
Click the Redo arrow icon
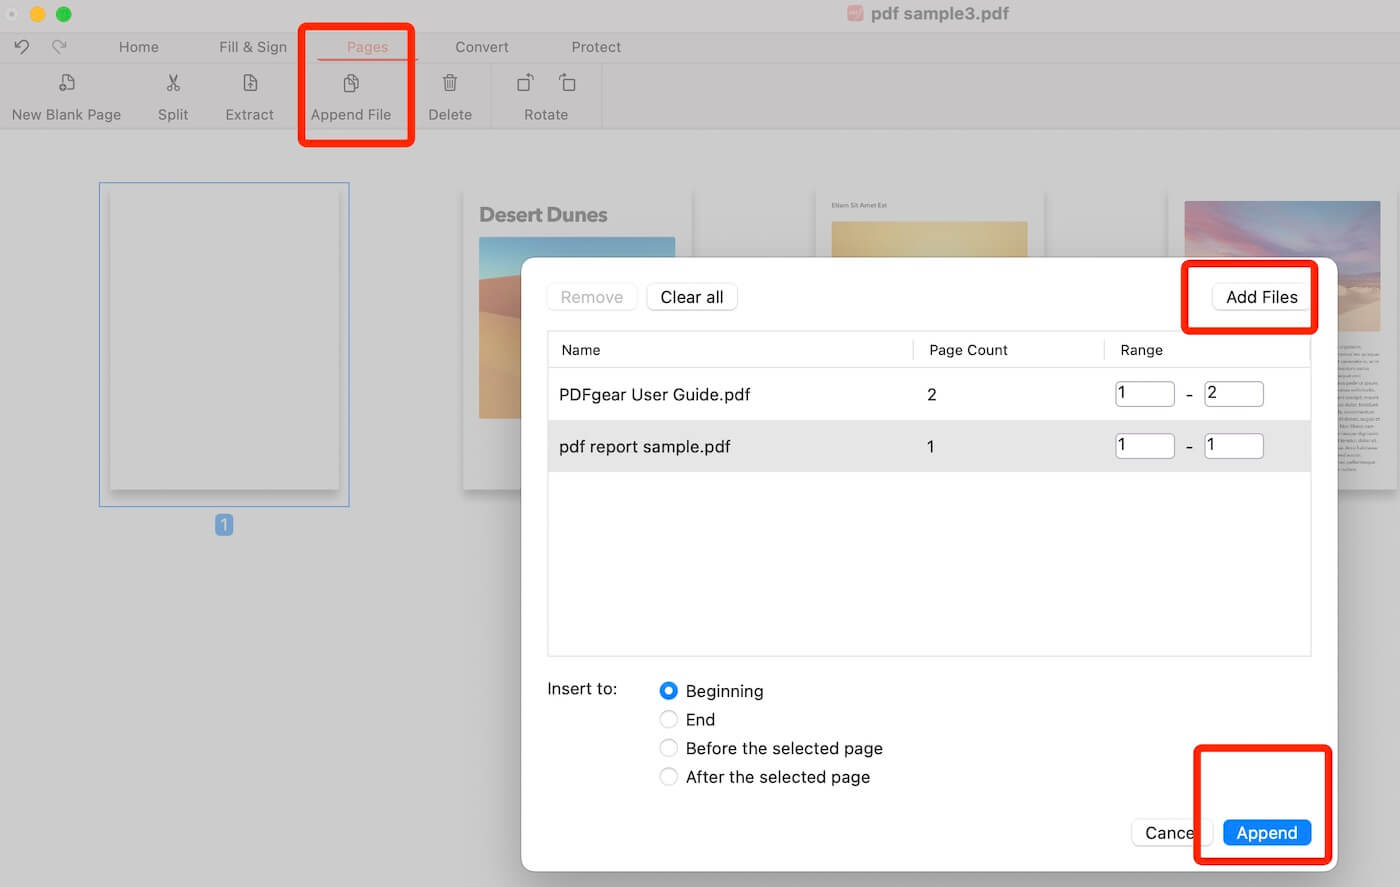[x=57, y=46]
